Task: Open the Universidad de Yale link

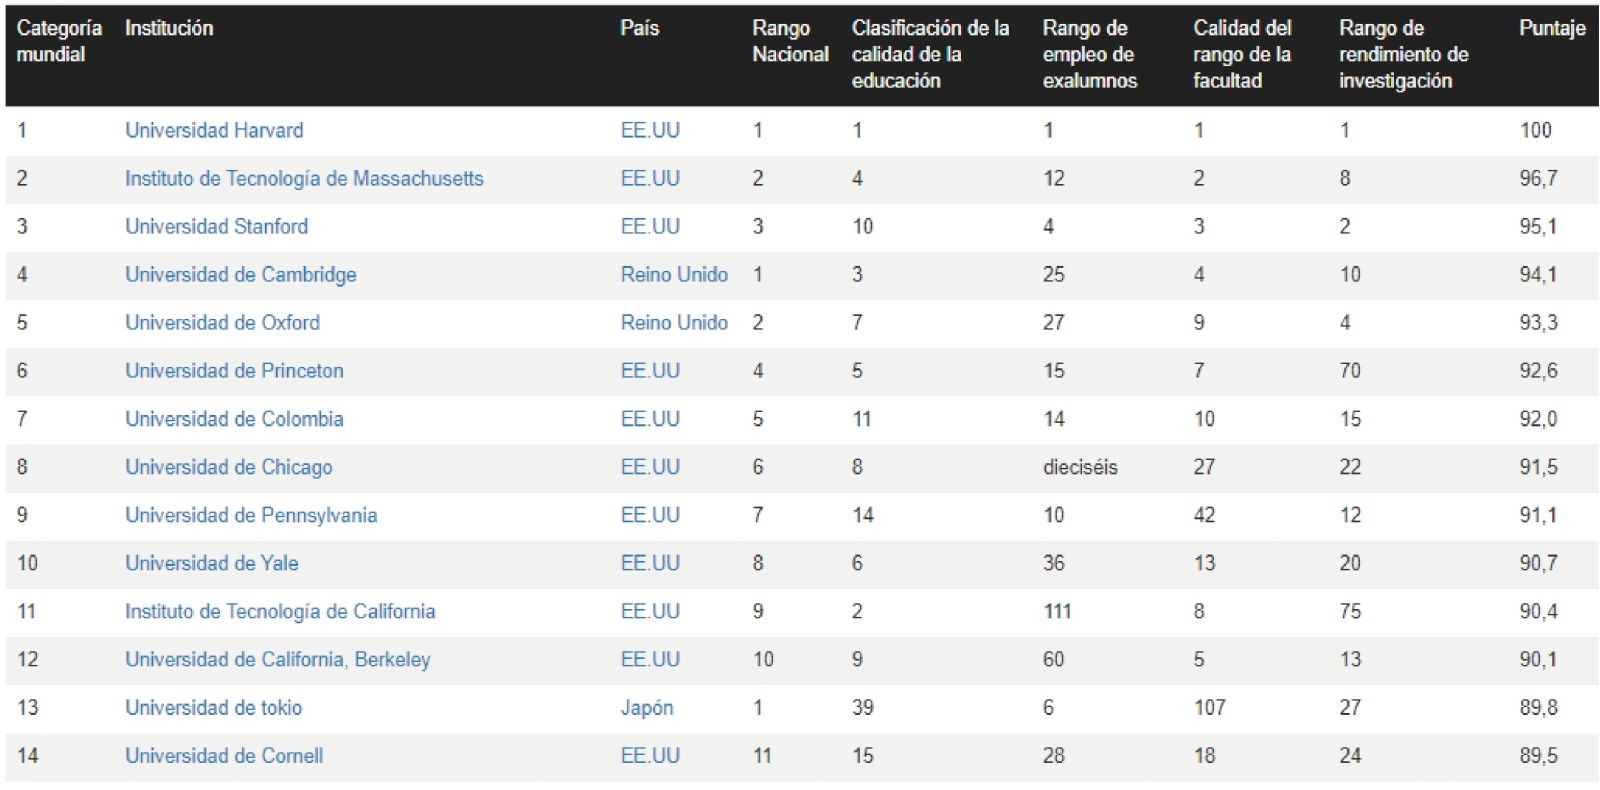Action: 211,563
